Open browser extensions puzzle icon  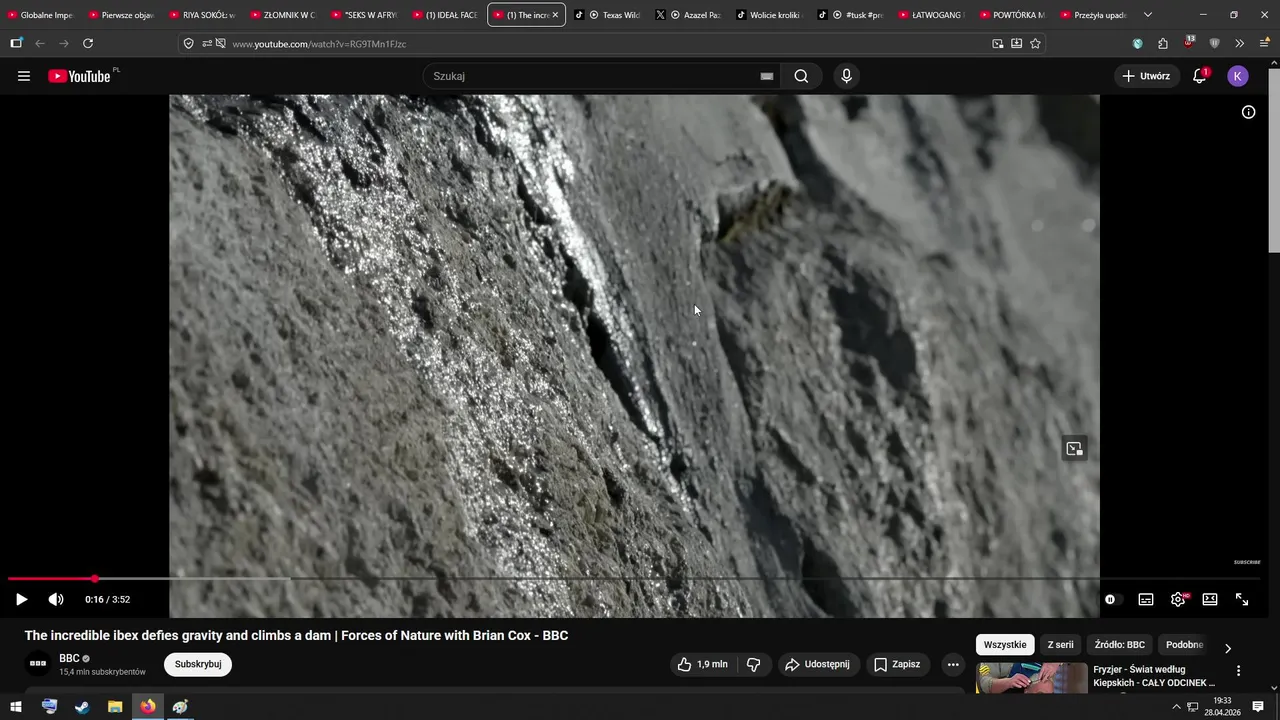point(1163,43)
